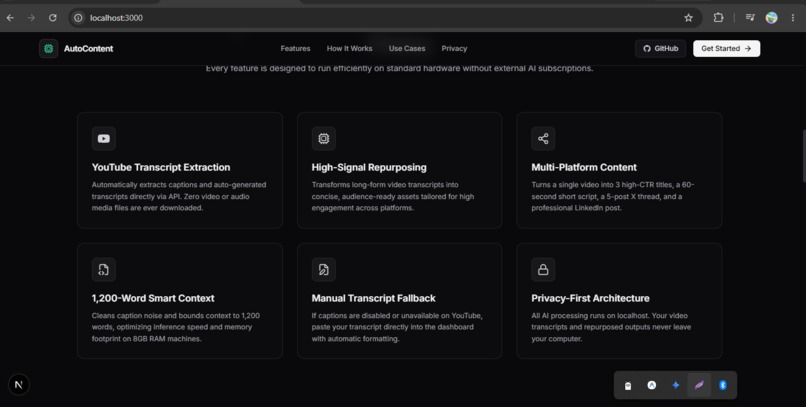Viewport: 806px width, 407px height.
Task: Click the YouTube Transcript Extraction heading
Action: click(161, 167)
